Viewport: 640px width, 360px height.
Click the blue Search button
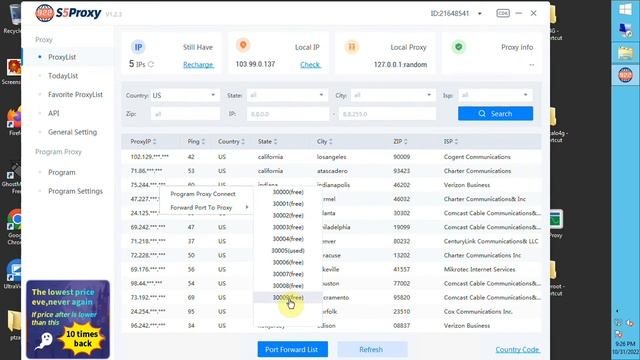click(x=495, y=113)
